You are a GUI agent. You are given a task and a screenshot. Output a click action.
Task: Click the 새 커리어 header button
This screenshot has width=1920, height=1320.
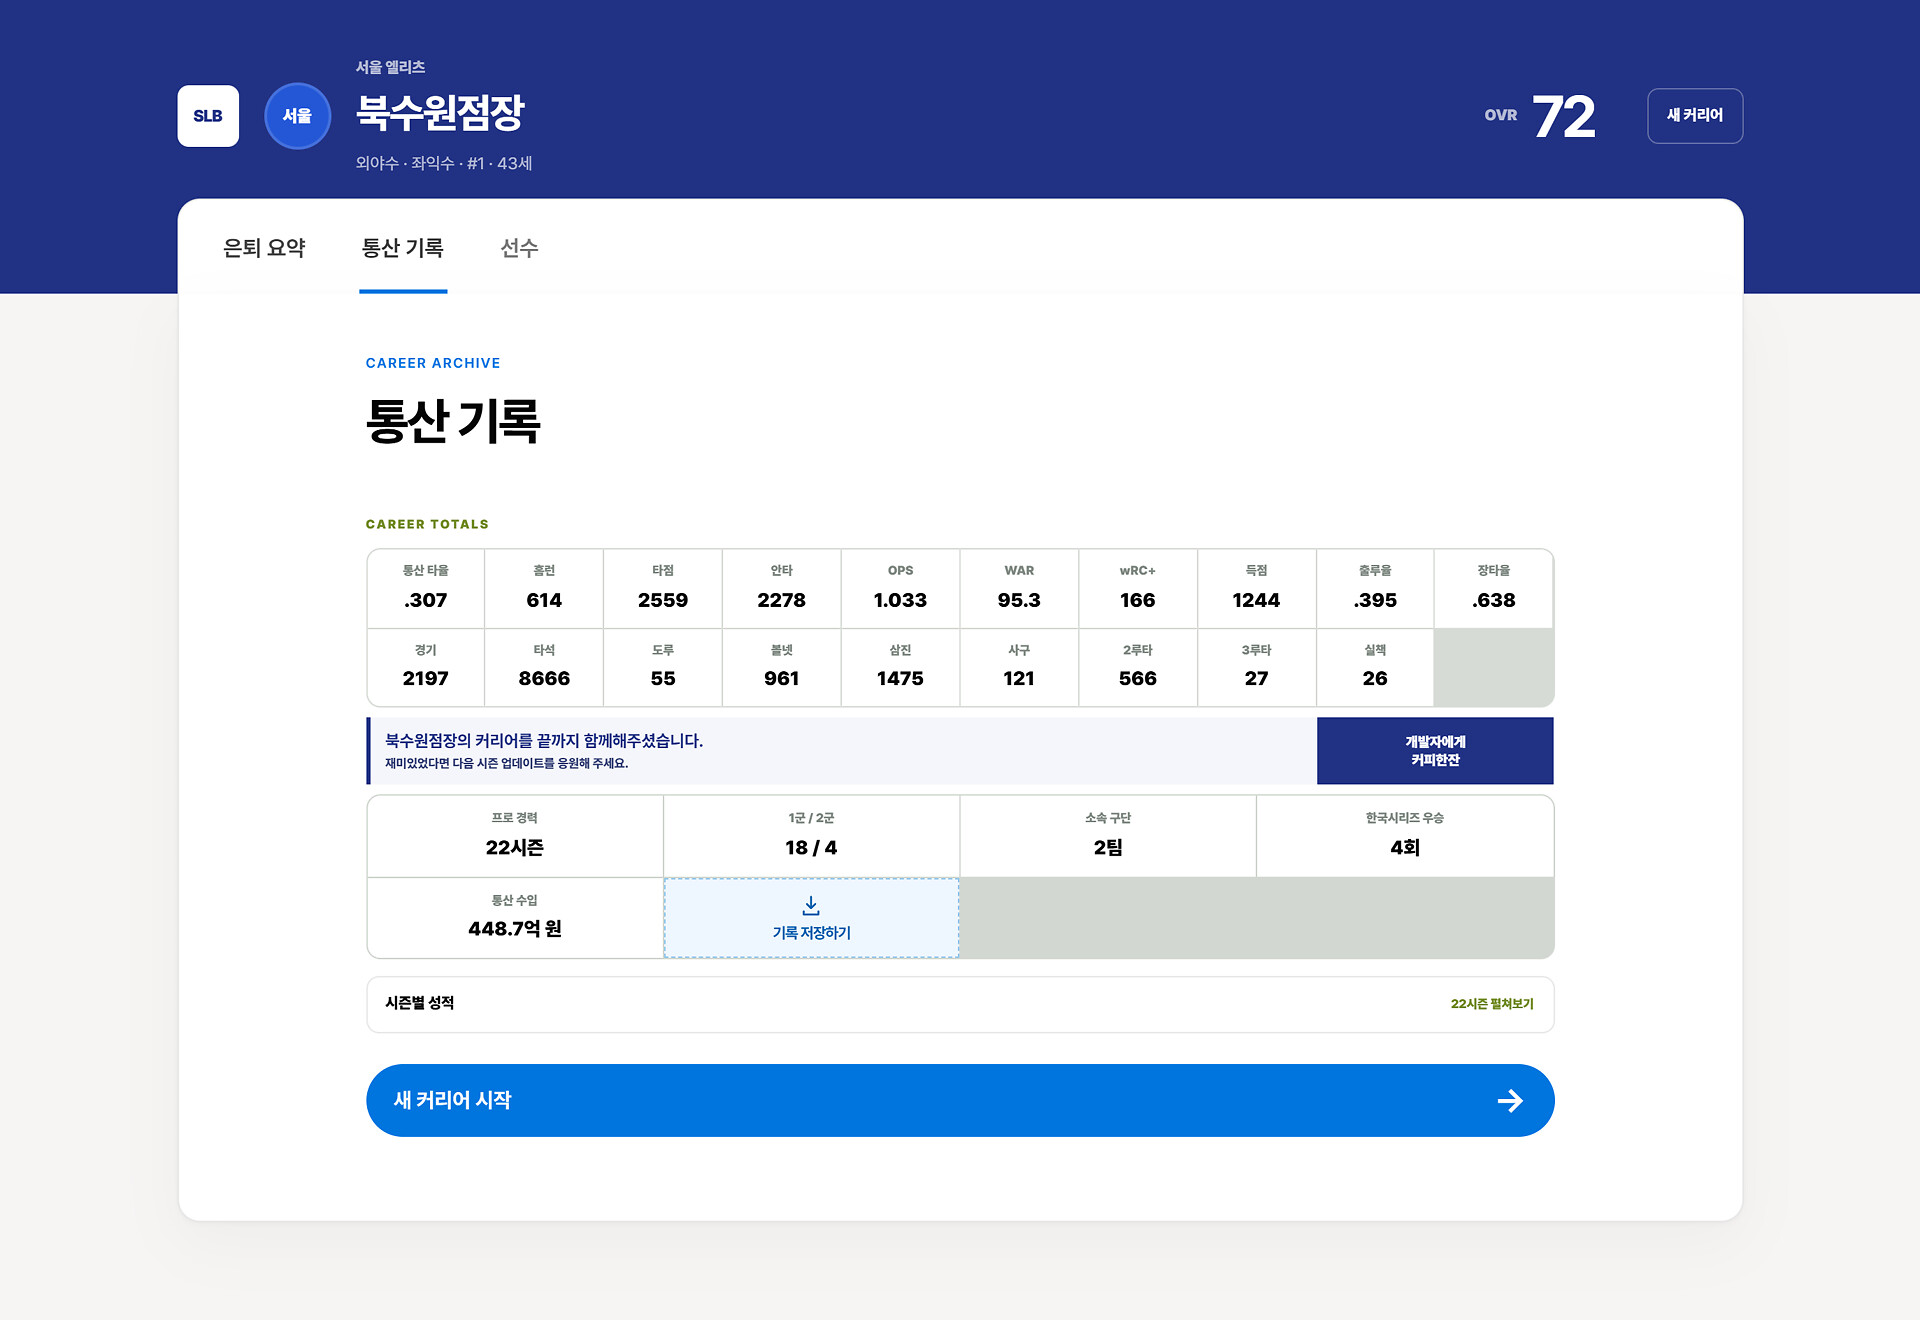coord(1695,116)
